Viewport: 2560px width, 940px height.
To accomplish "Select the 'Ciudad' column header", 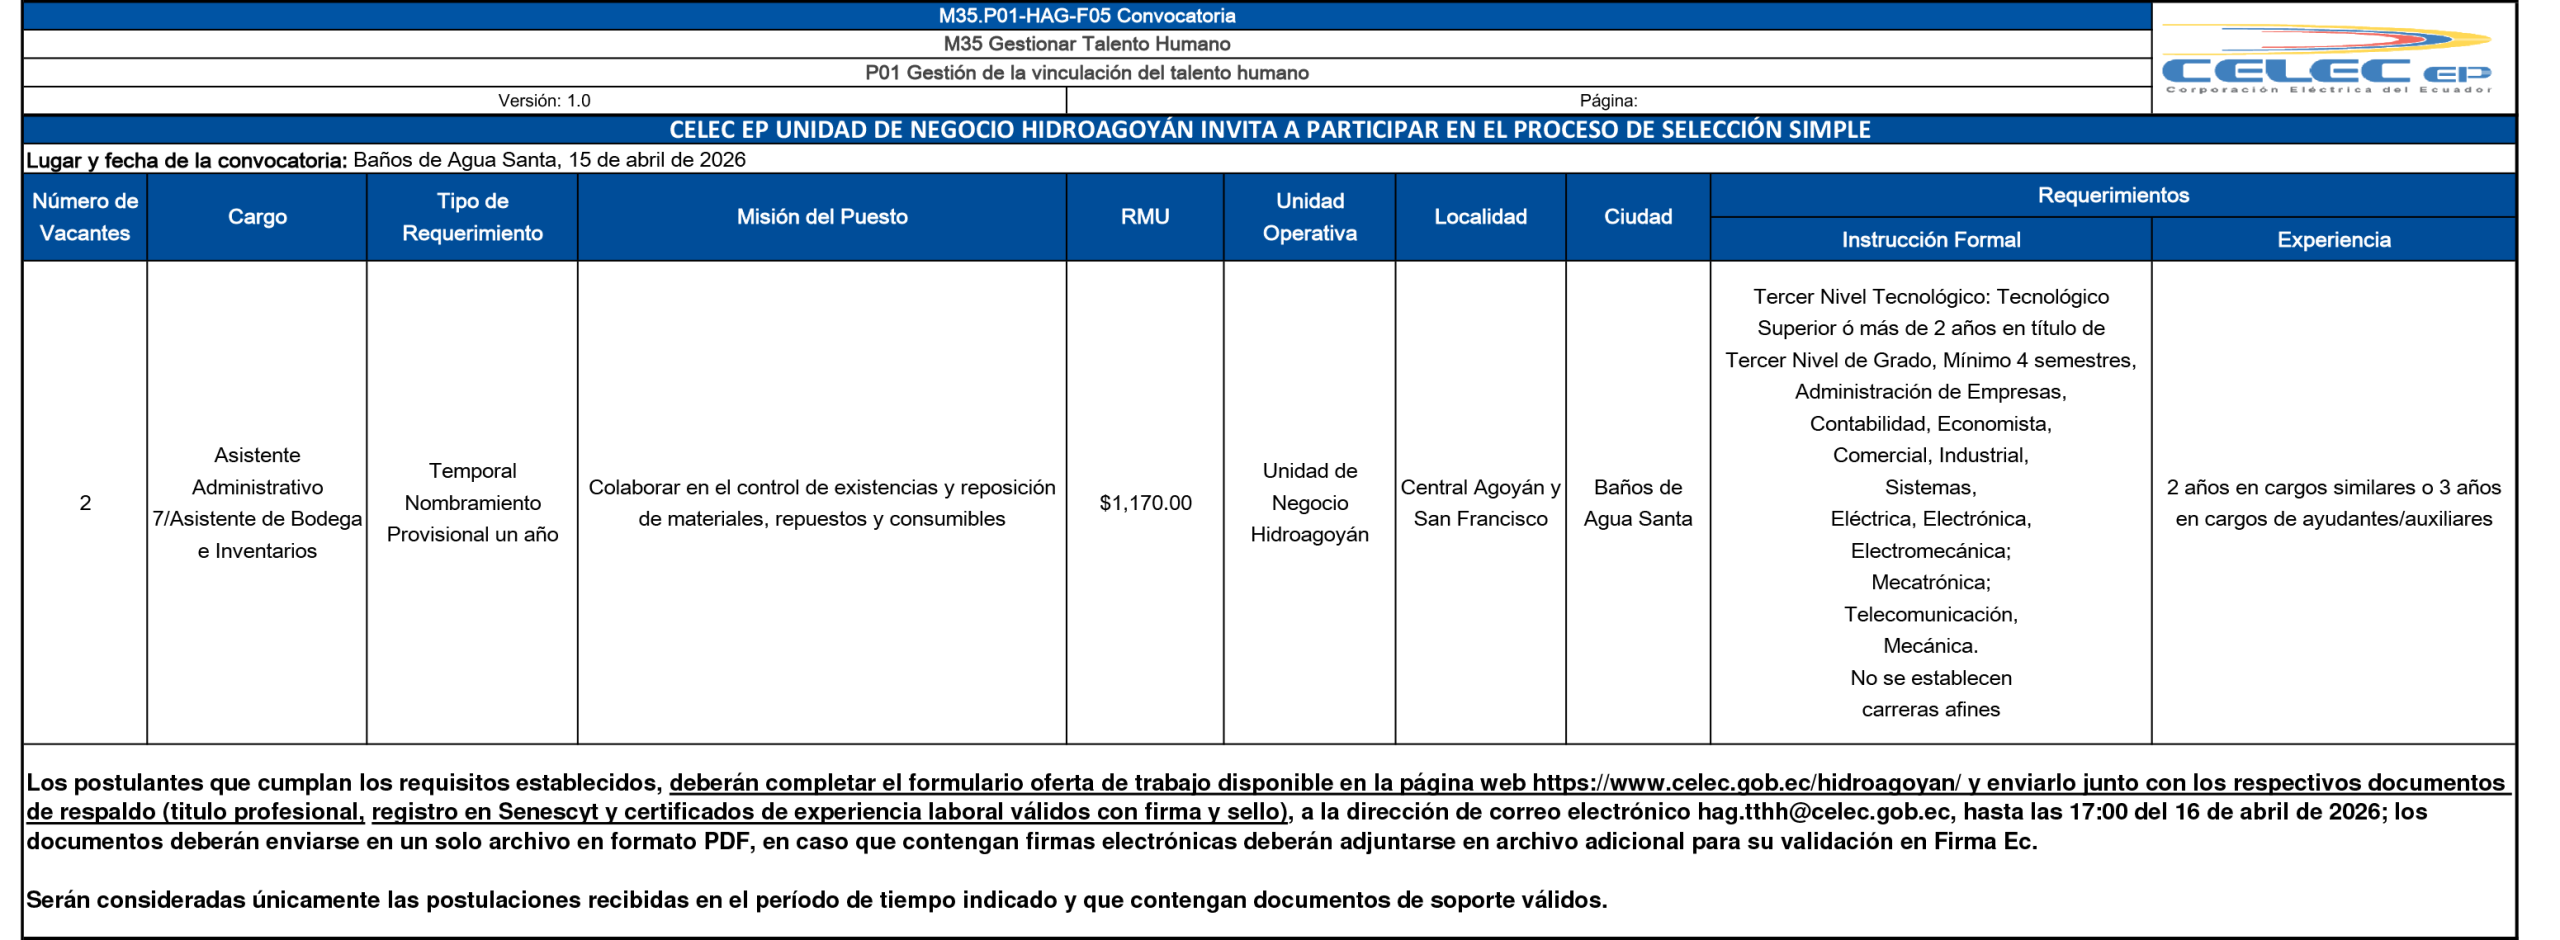I will (1637, 217).
